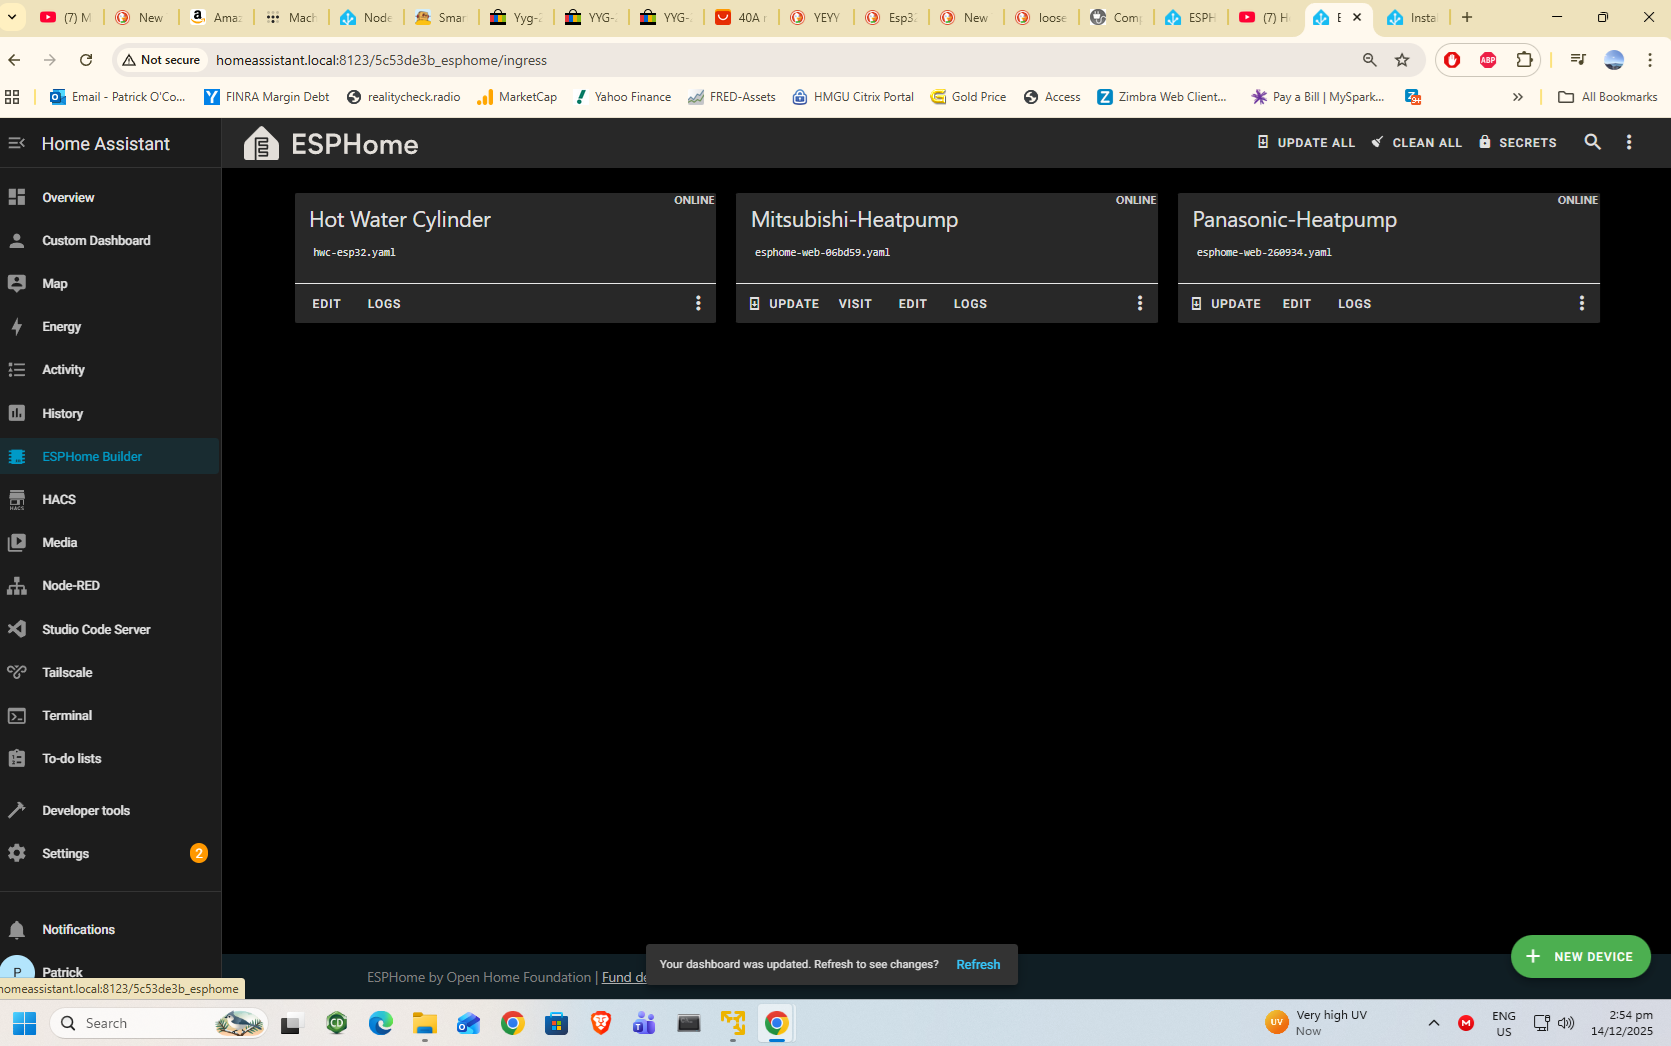The height and width of the screenshot is (1046, 1671).
Task: Switch to the Amazon browser tab
Action: tap(217, 17)
